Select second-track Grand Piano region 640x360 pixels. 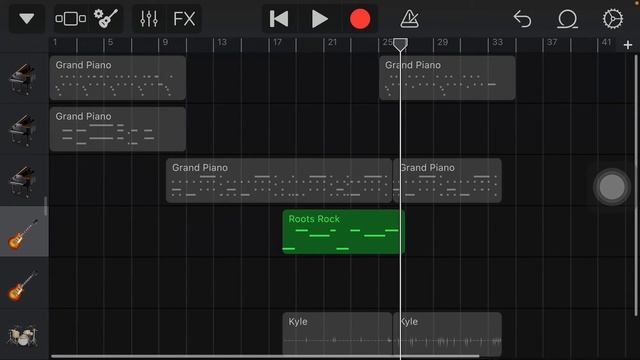[x=118, y=129]
